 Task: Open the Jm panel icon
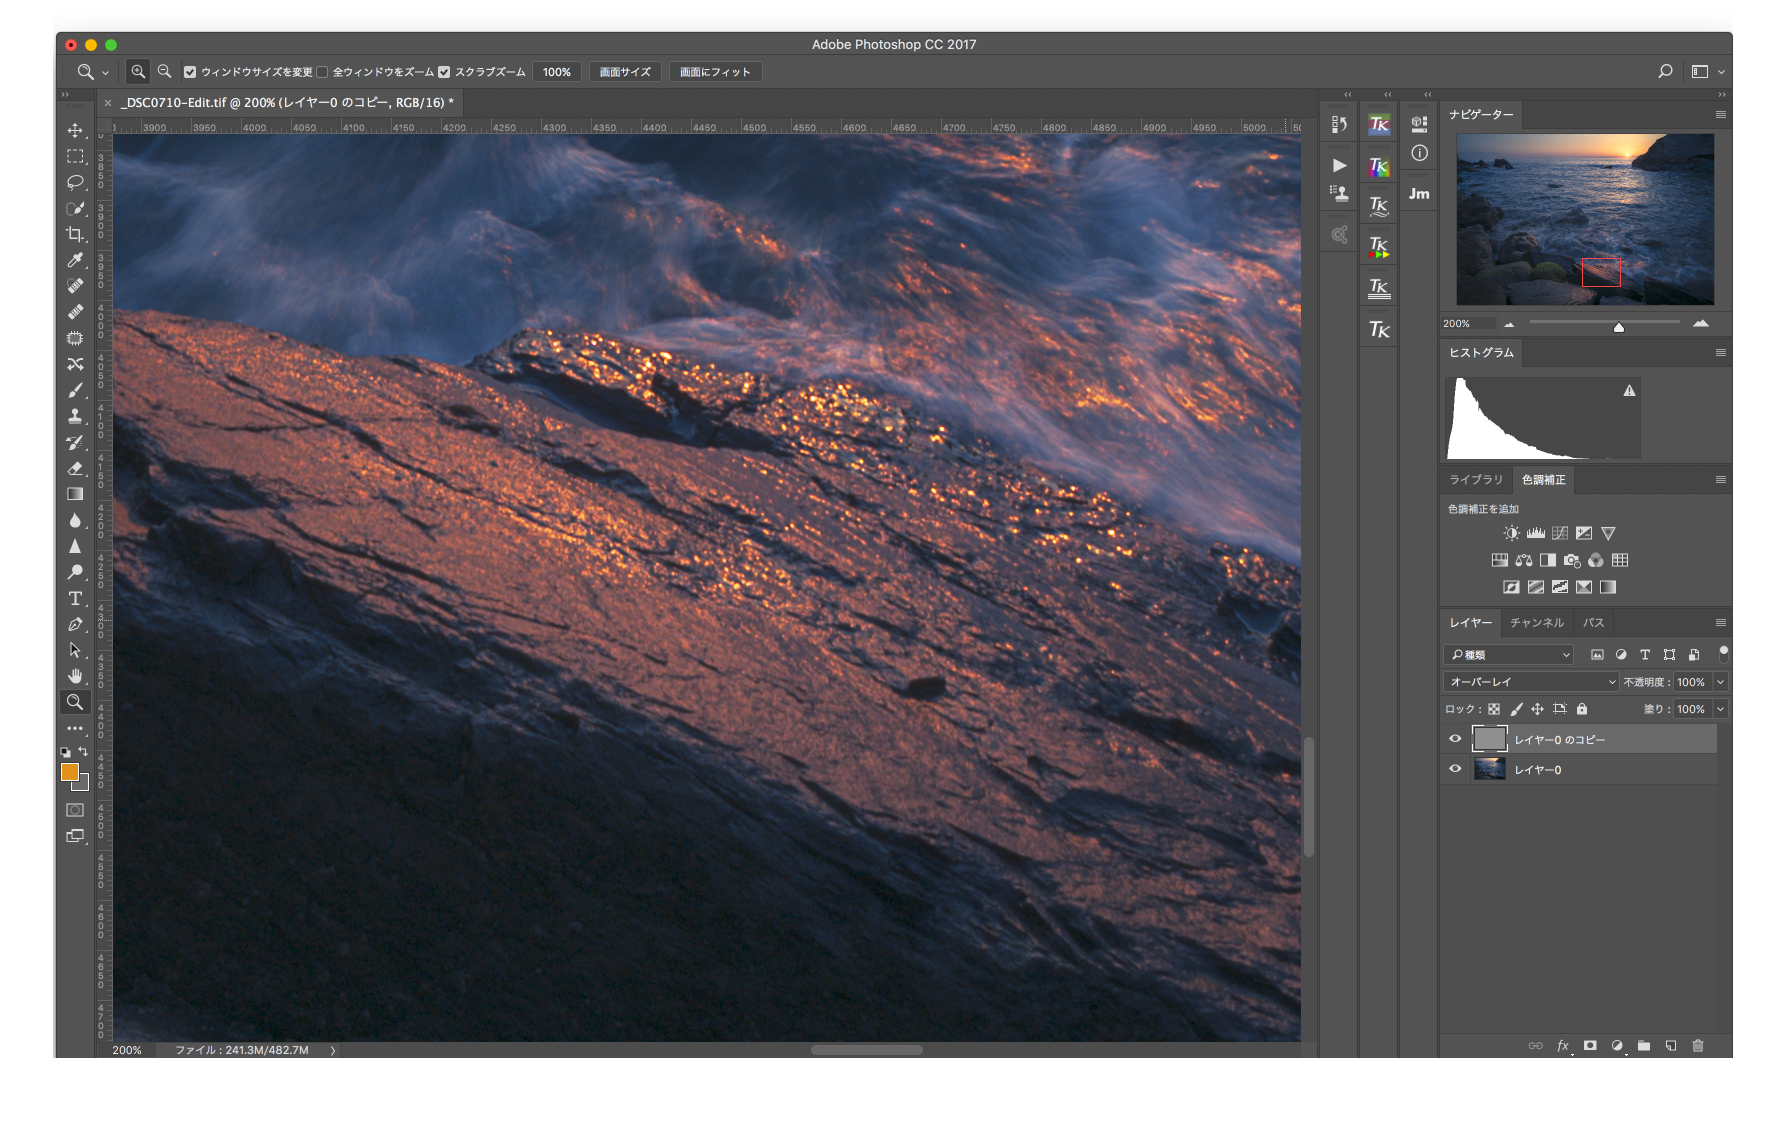tap(1419, 194)
